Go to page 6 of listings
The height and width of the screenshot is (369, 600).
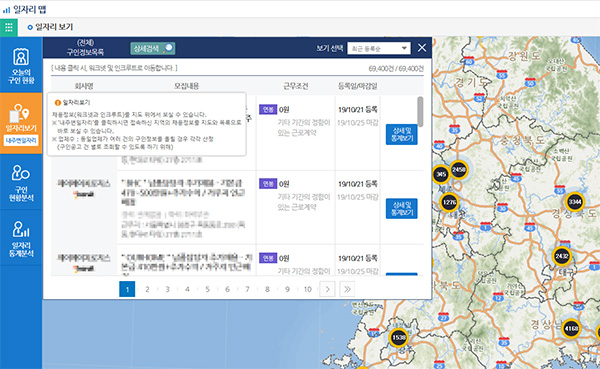[227, 289]
